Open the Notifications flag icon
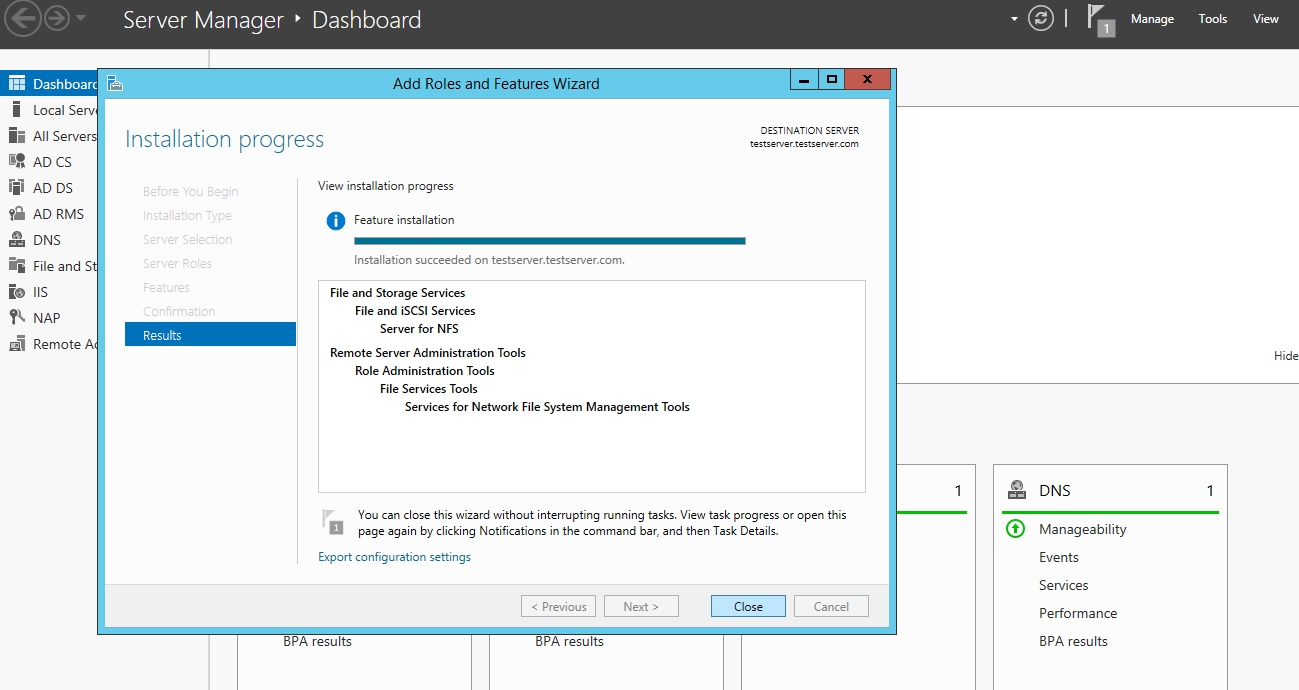This screenshot has height=690, width=1299. [1099, 19]
